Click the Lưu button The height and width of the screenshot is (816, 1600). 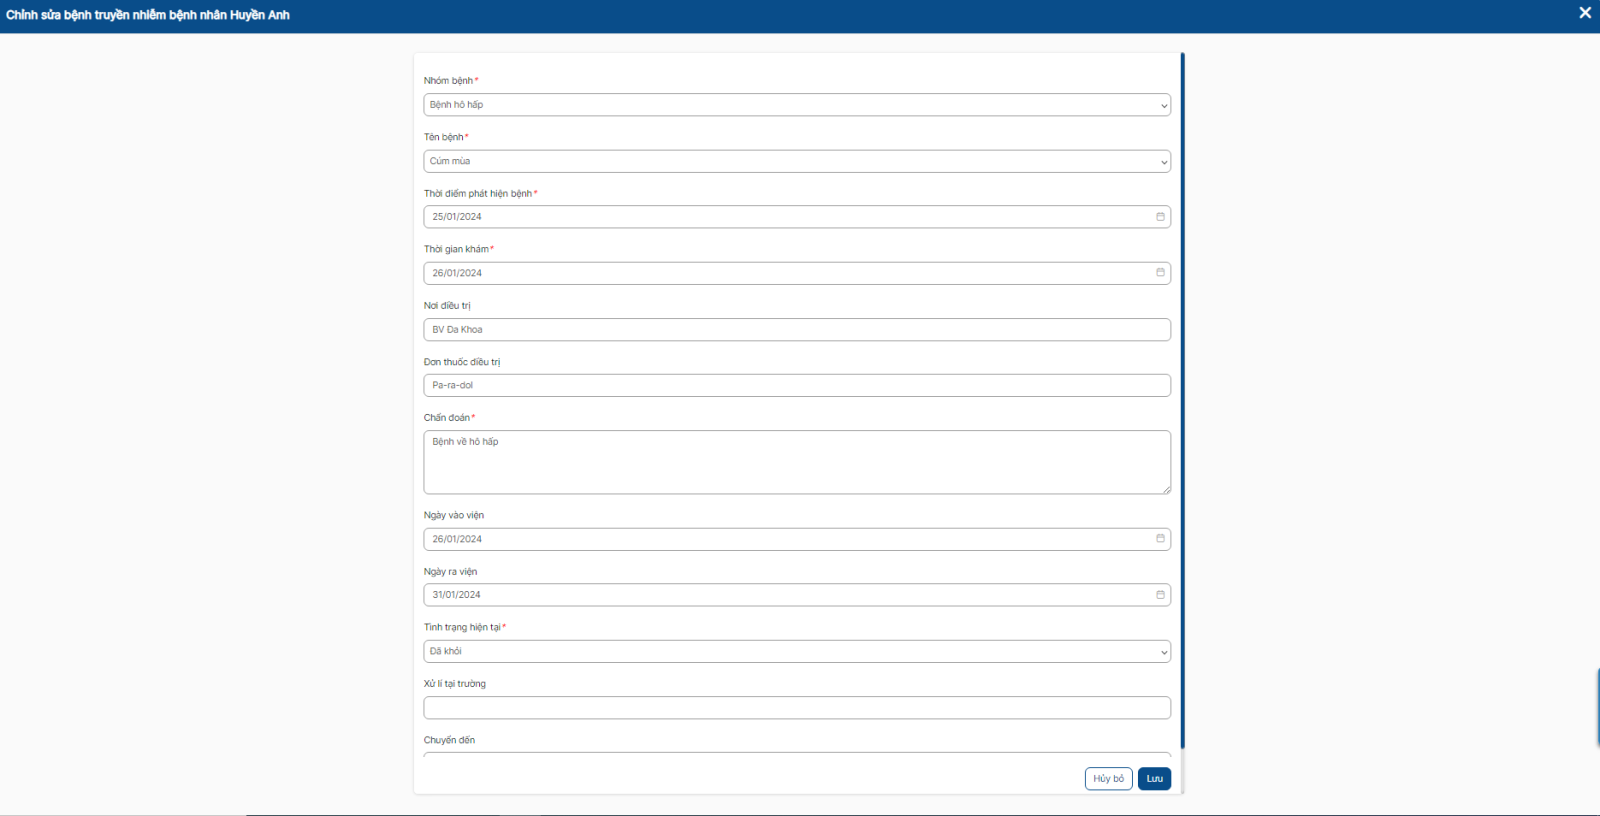coord(1154,779)
